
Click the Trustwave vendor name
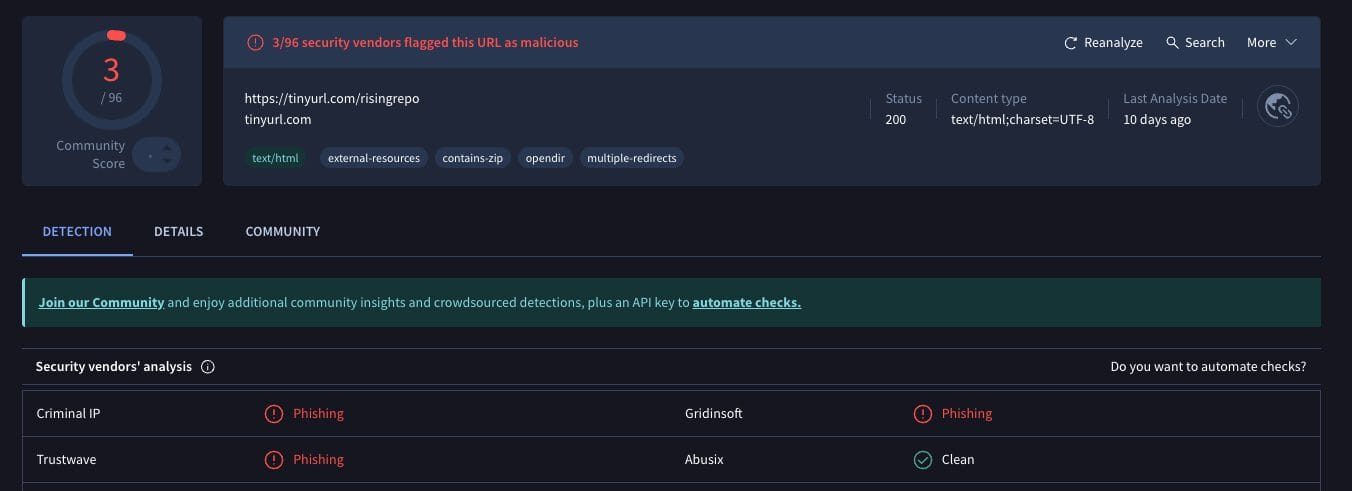click(66, 460)
